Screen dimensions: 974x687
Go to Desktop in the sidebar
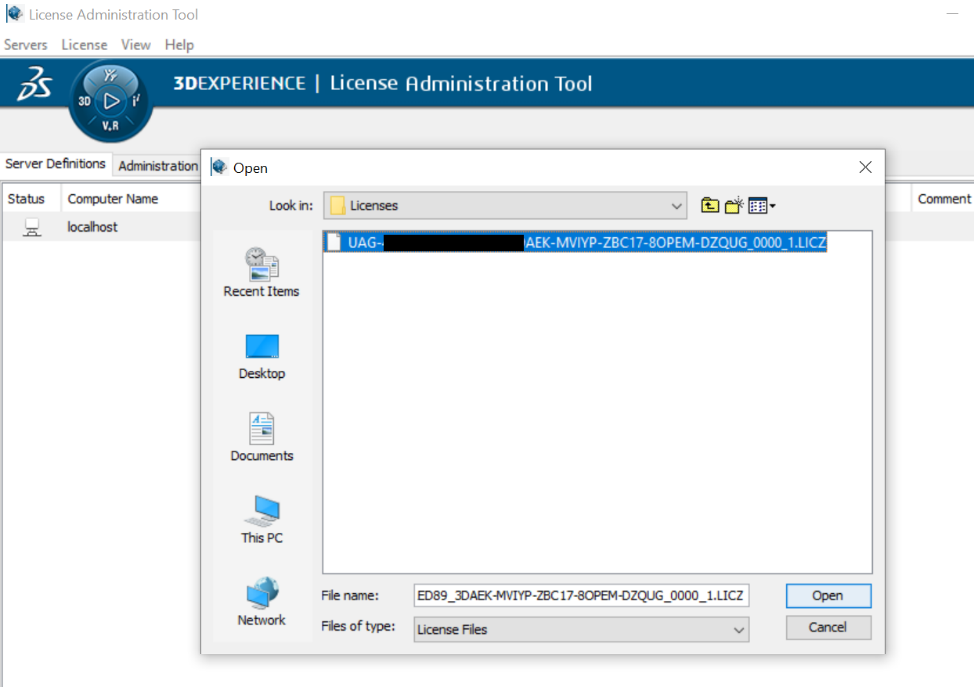tap(262, 357)
